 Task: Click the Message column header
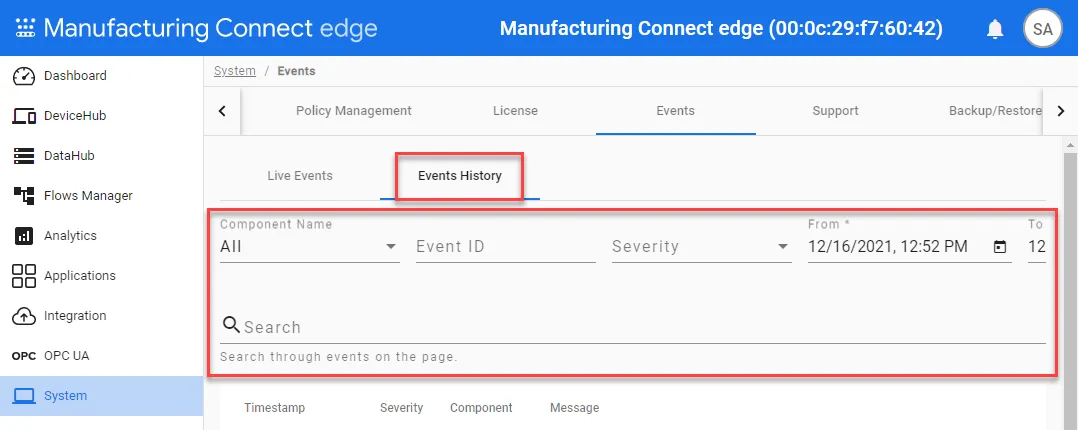click(x=575, y=408)
